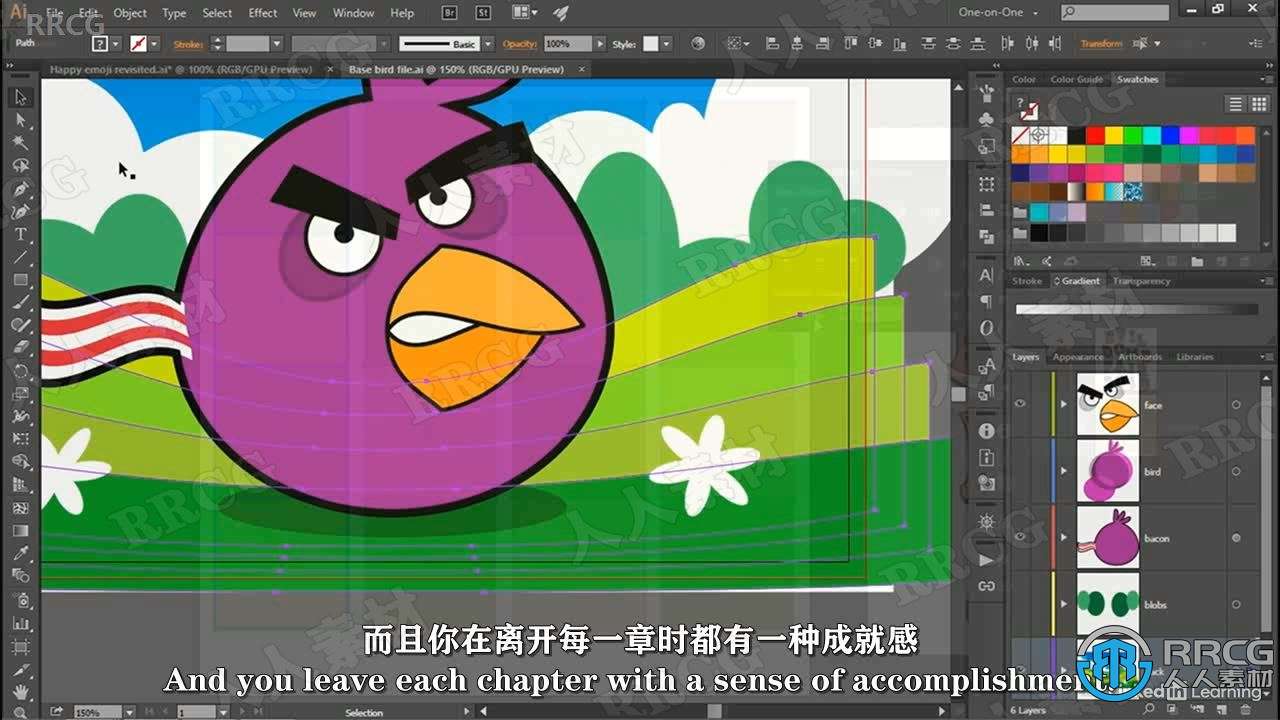Select the Lasso tool
Viewport: 1280px width, 720px height.
pyautogui.click(x=20, y=166)
